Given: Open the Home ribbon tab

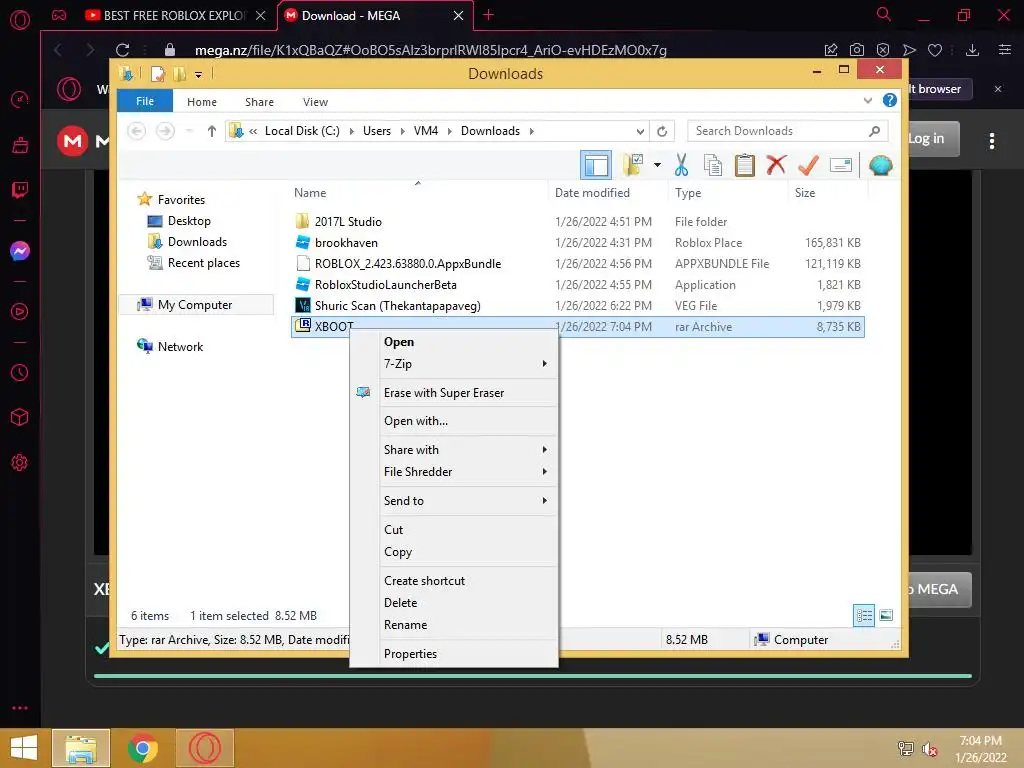Looking at the screenshot, I should (202, 102).
